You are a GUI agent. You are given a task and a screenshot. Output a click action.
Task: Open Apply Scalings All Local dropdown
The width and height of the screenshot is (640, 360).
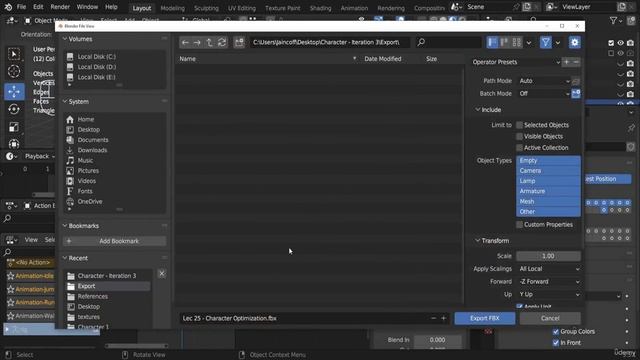click(548, 269)
